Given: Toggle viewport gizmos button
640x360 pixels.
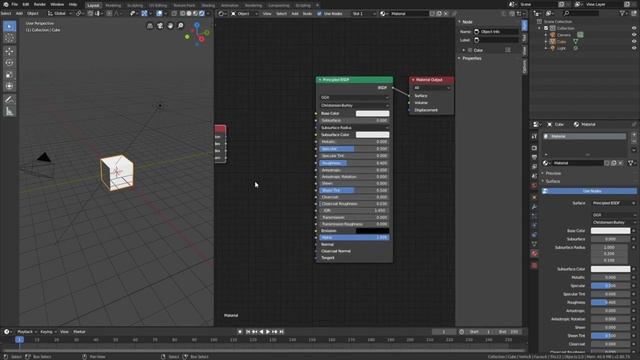Looking at the screenshot, I should pos(144,13).
